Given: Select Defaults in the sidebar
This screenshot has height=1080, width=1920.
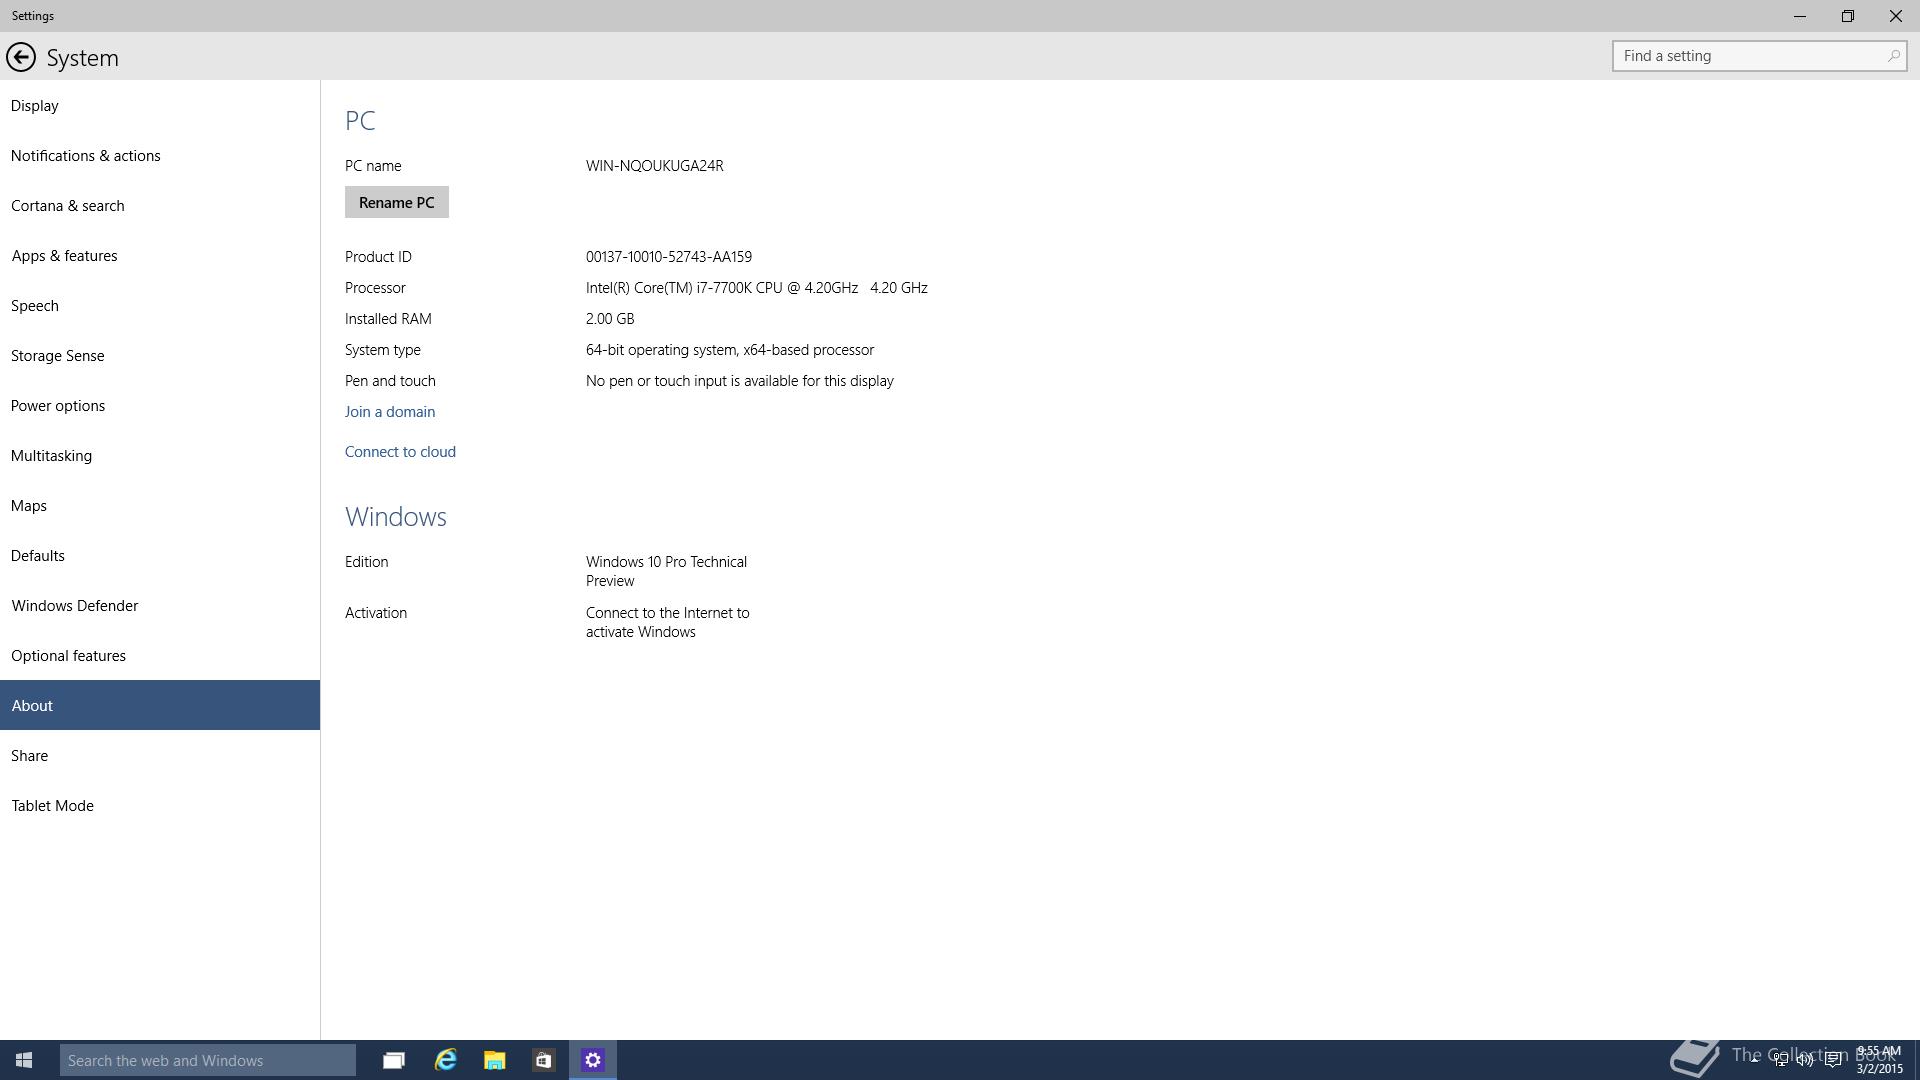Looking at the screenshot, I should 160,555.
